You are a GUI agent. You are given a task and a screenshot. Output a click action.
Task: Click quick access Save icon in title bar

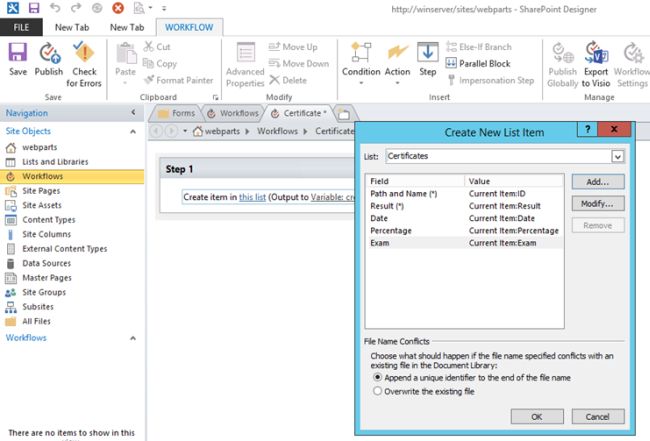(x=34, y=8)
